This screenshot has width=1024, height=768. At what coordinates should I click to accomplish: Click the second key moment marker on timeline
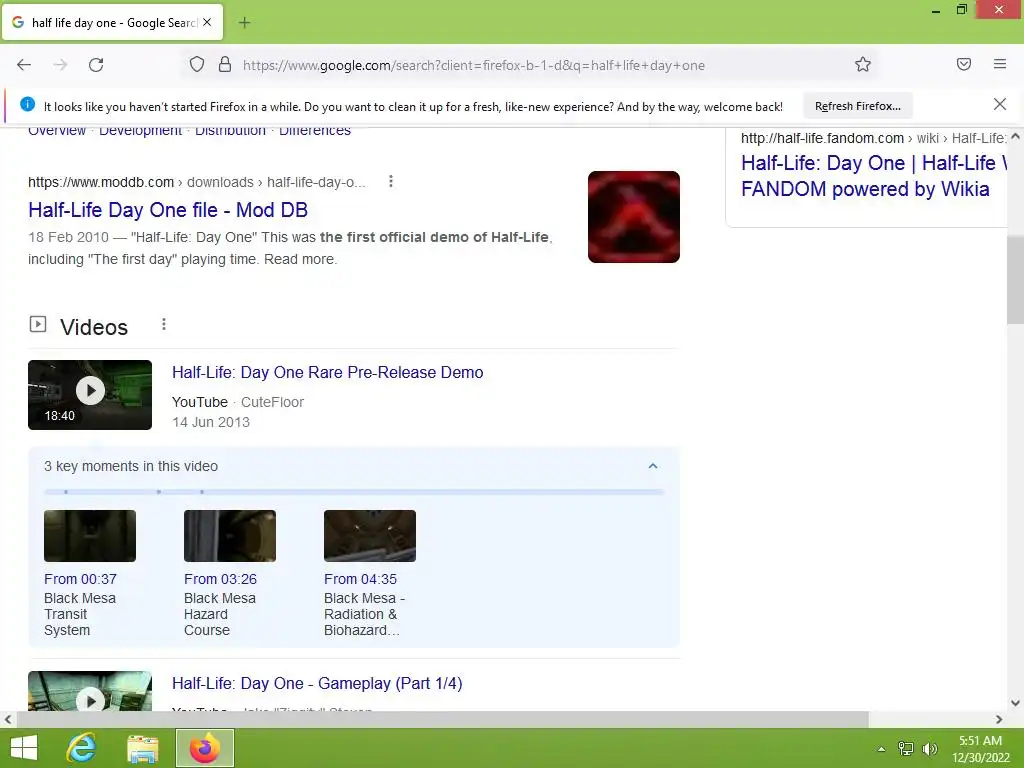pos(159,492)
